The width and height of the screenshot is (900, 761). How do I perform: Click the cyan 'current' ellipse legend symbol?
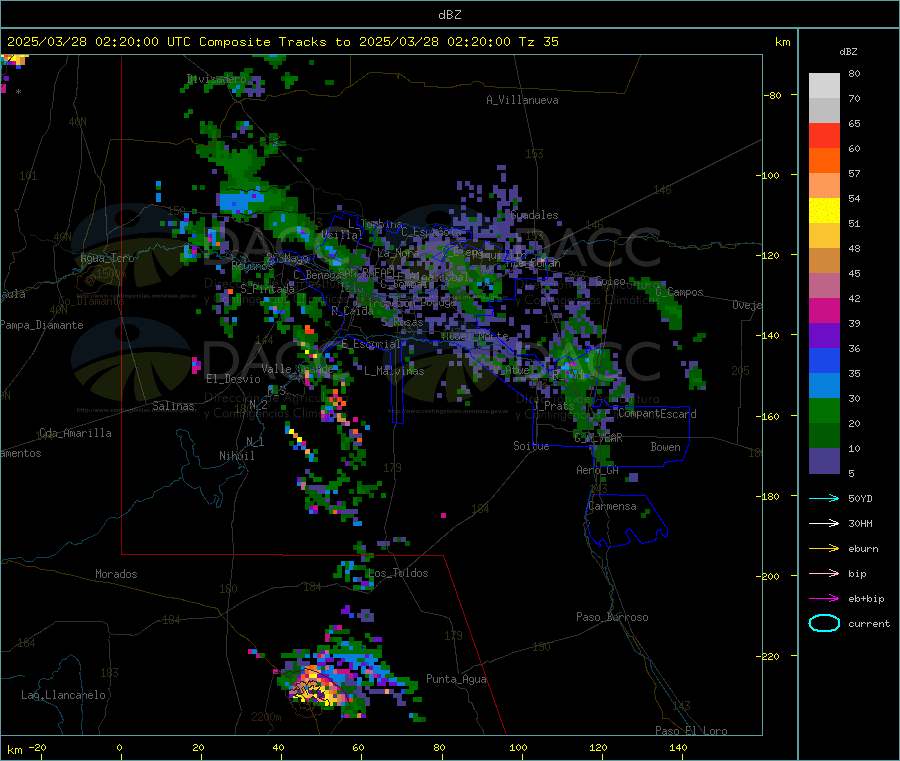tap(824, 623)
